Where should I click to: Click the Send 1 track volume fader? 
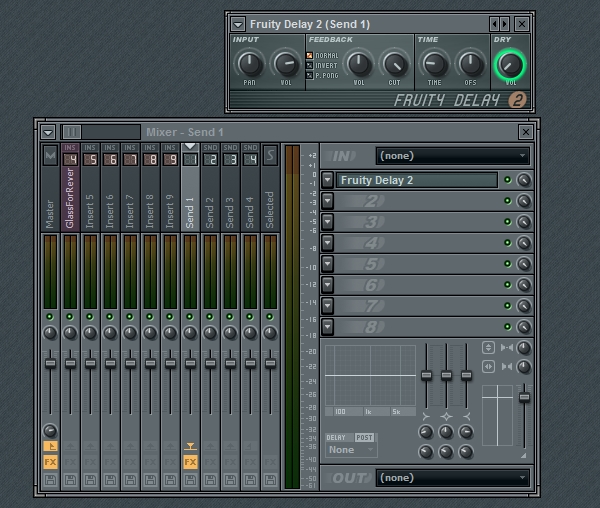point(190,363)
